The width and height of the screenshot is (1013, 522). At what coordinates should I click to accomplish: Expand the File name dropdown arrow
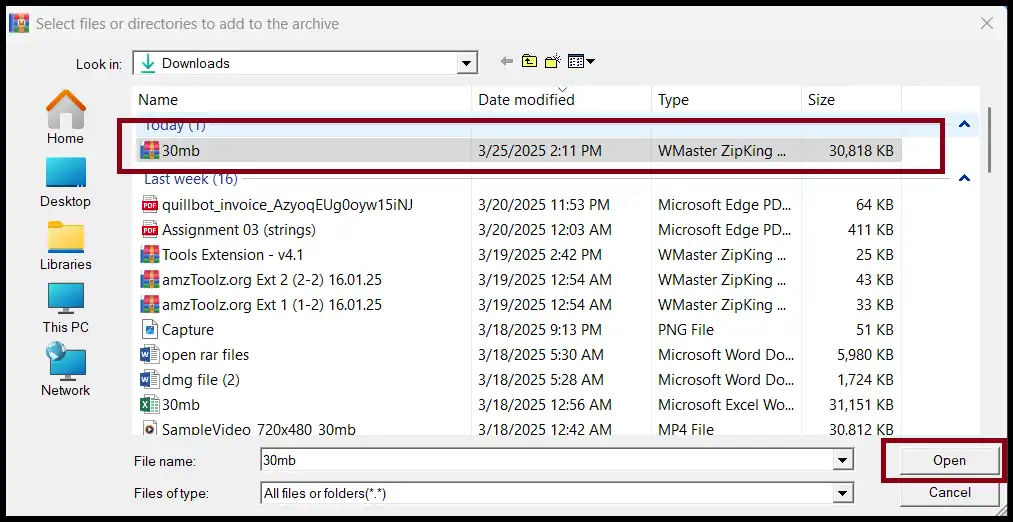coord(842,460)
